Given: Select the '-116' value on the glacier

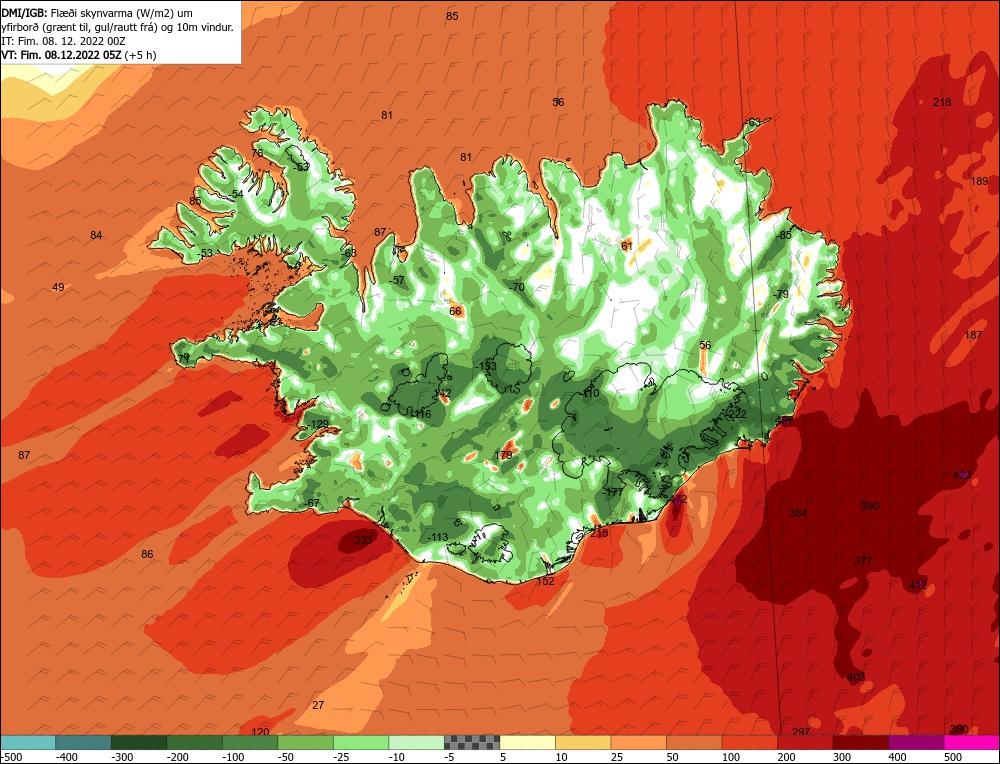Looking at the screenshot, I should click(420, 415).
